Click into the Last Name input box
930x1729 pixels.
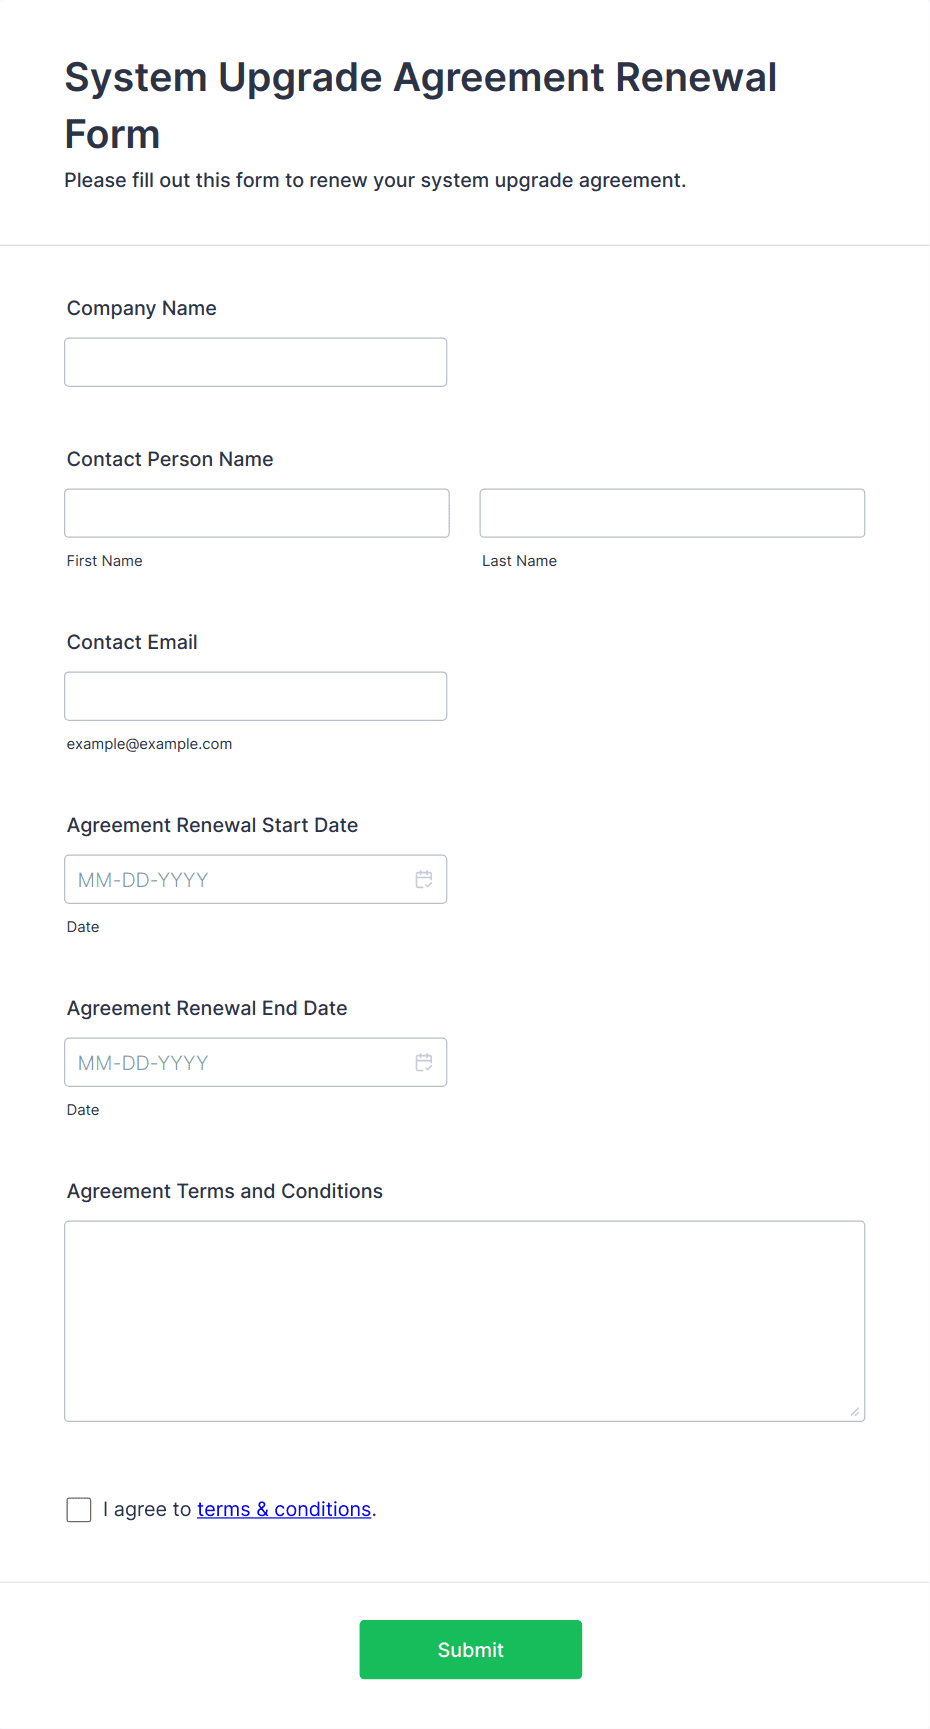(x=672, y=513)
